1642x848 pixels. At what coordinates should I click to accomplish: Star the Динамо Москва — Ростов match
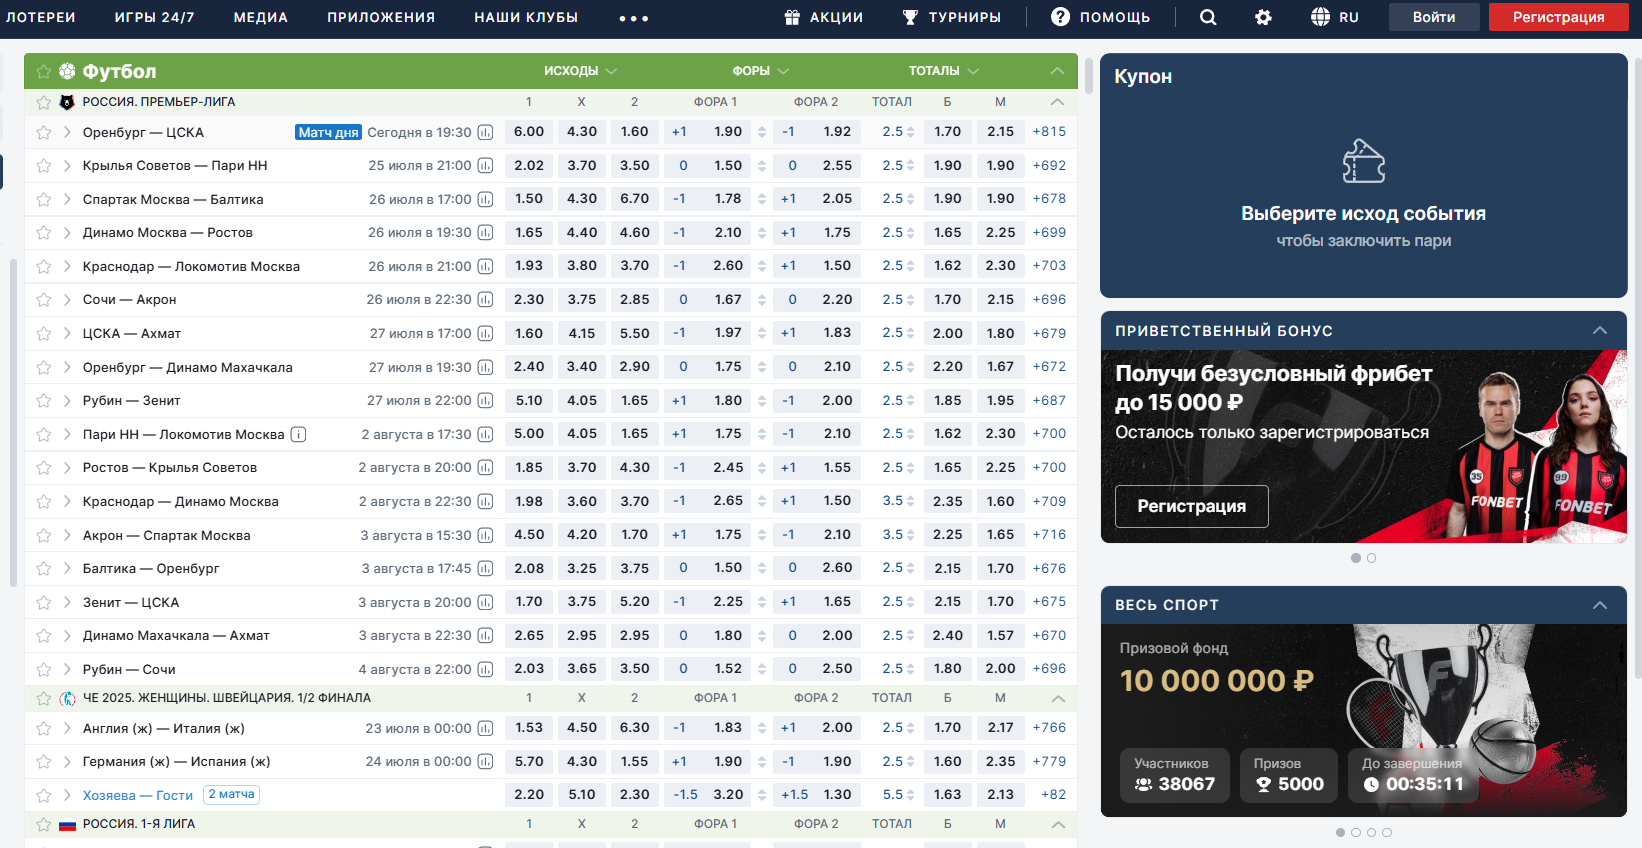43,233
